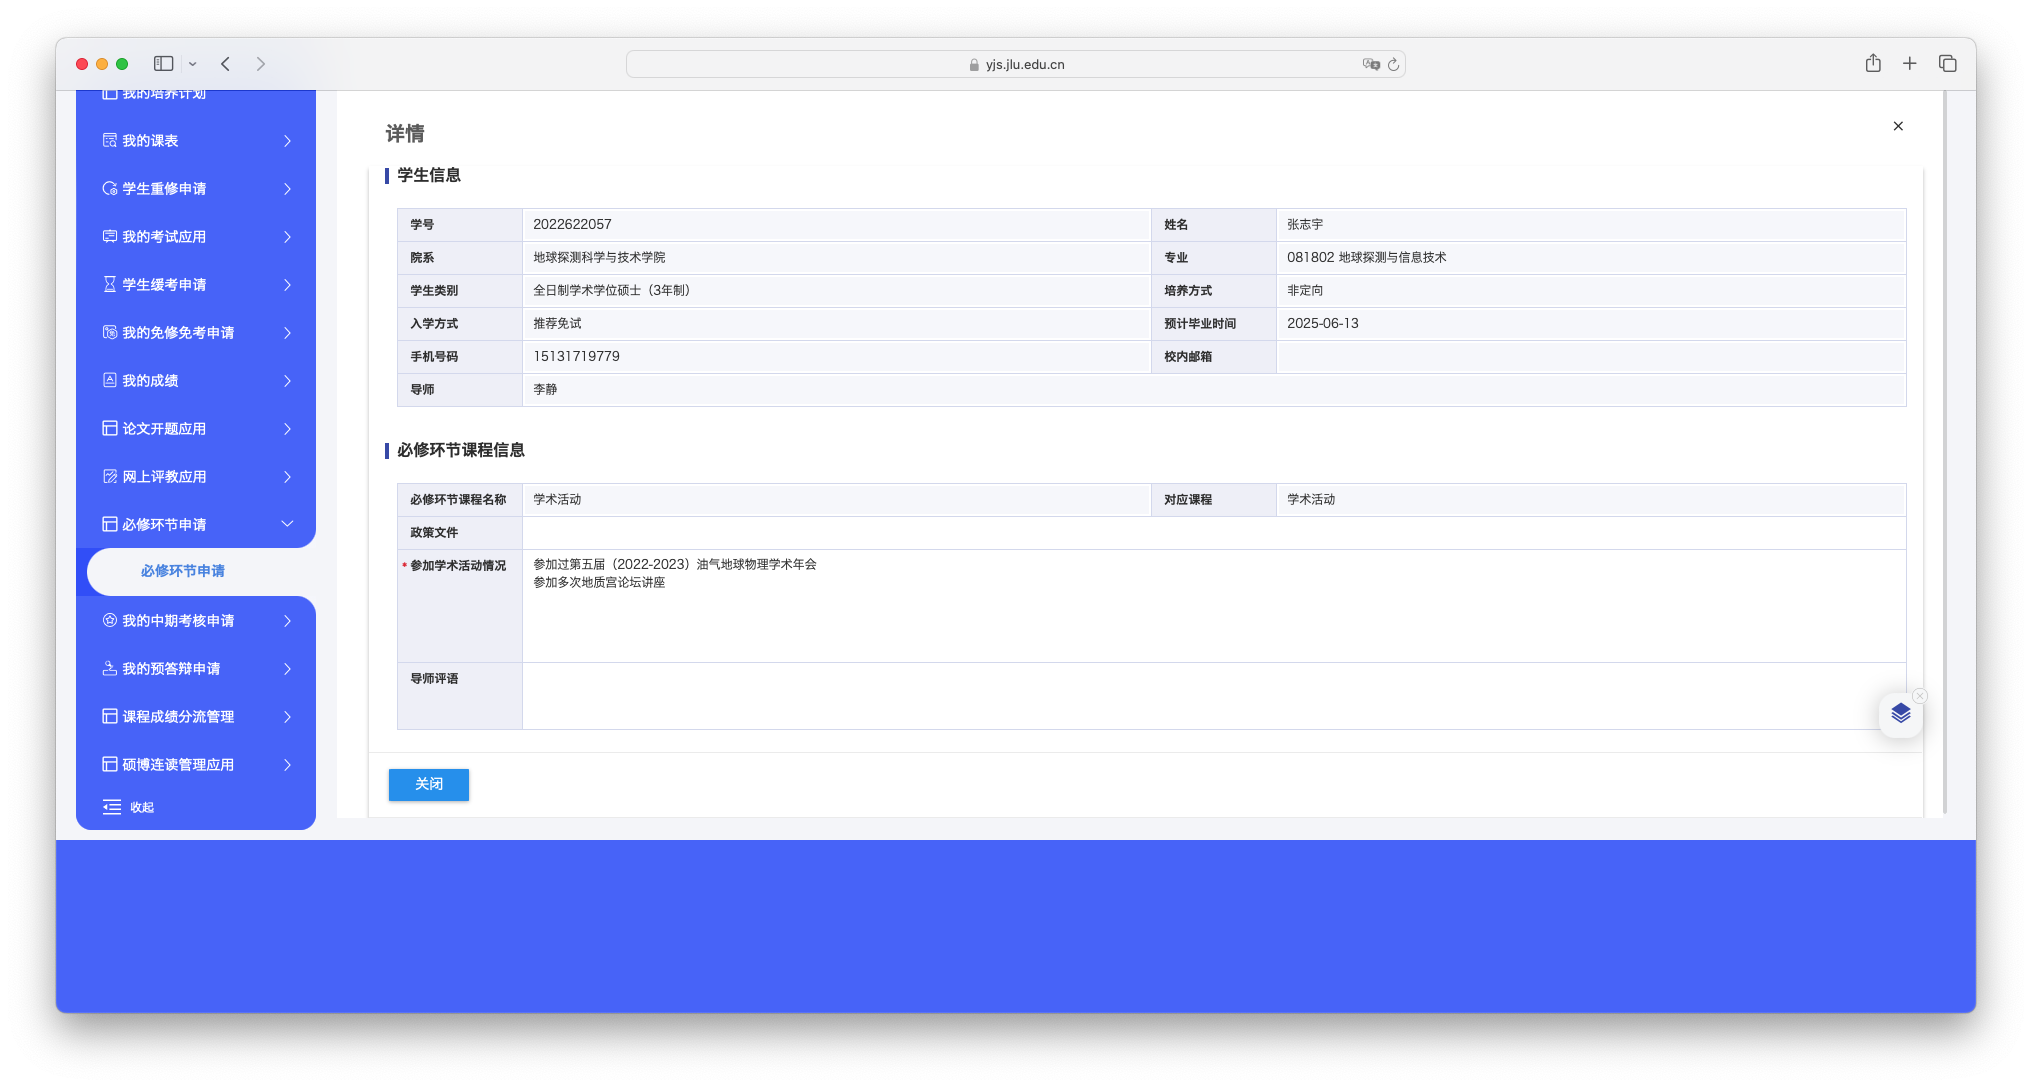Click the Safari share icon
This screenshot has width=2032, height=1087.
[x=1873, y=64]
